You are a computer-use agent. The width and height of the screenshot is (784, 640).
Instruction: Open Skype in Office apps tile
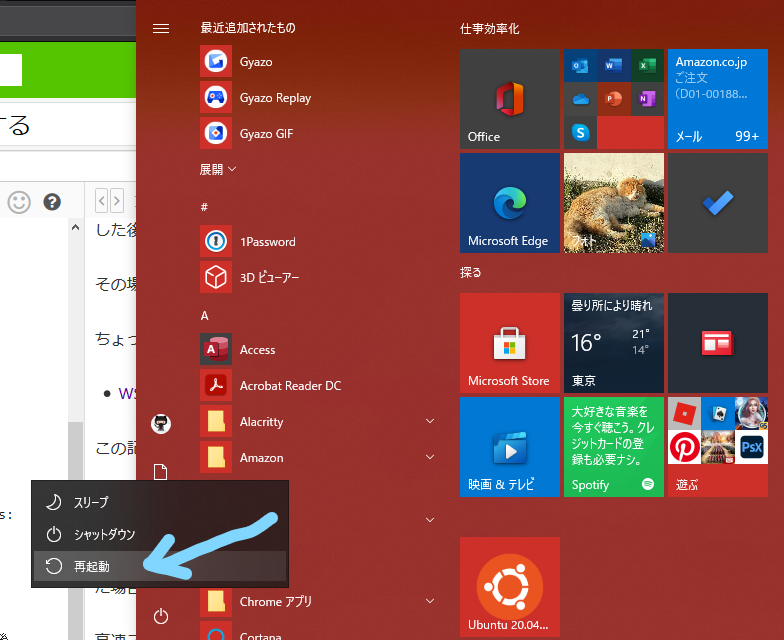tap(580, 132)
